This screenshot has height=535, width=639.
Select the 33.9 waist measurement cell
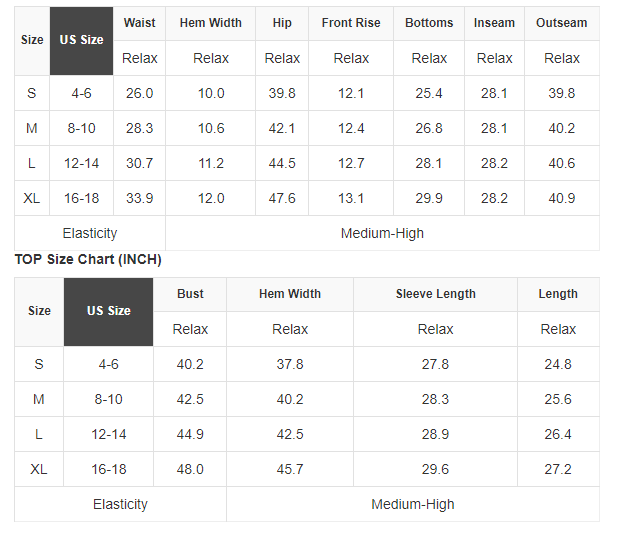pyautogui.click(x=140, y=198)
